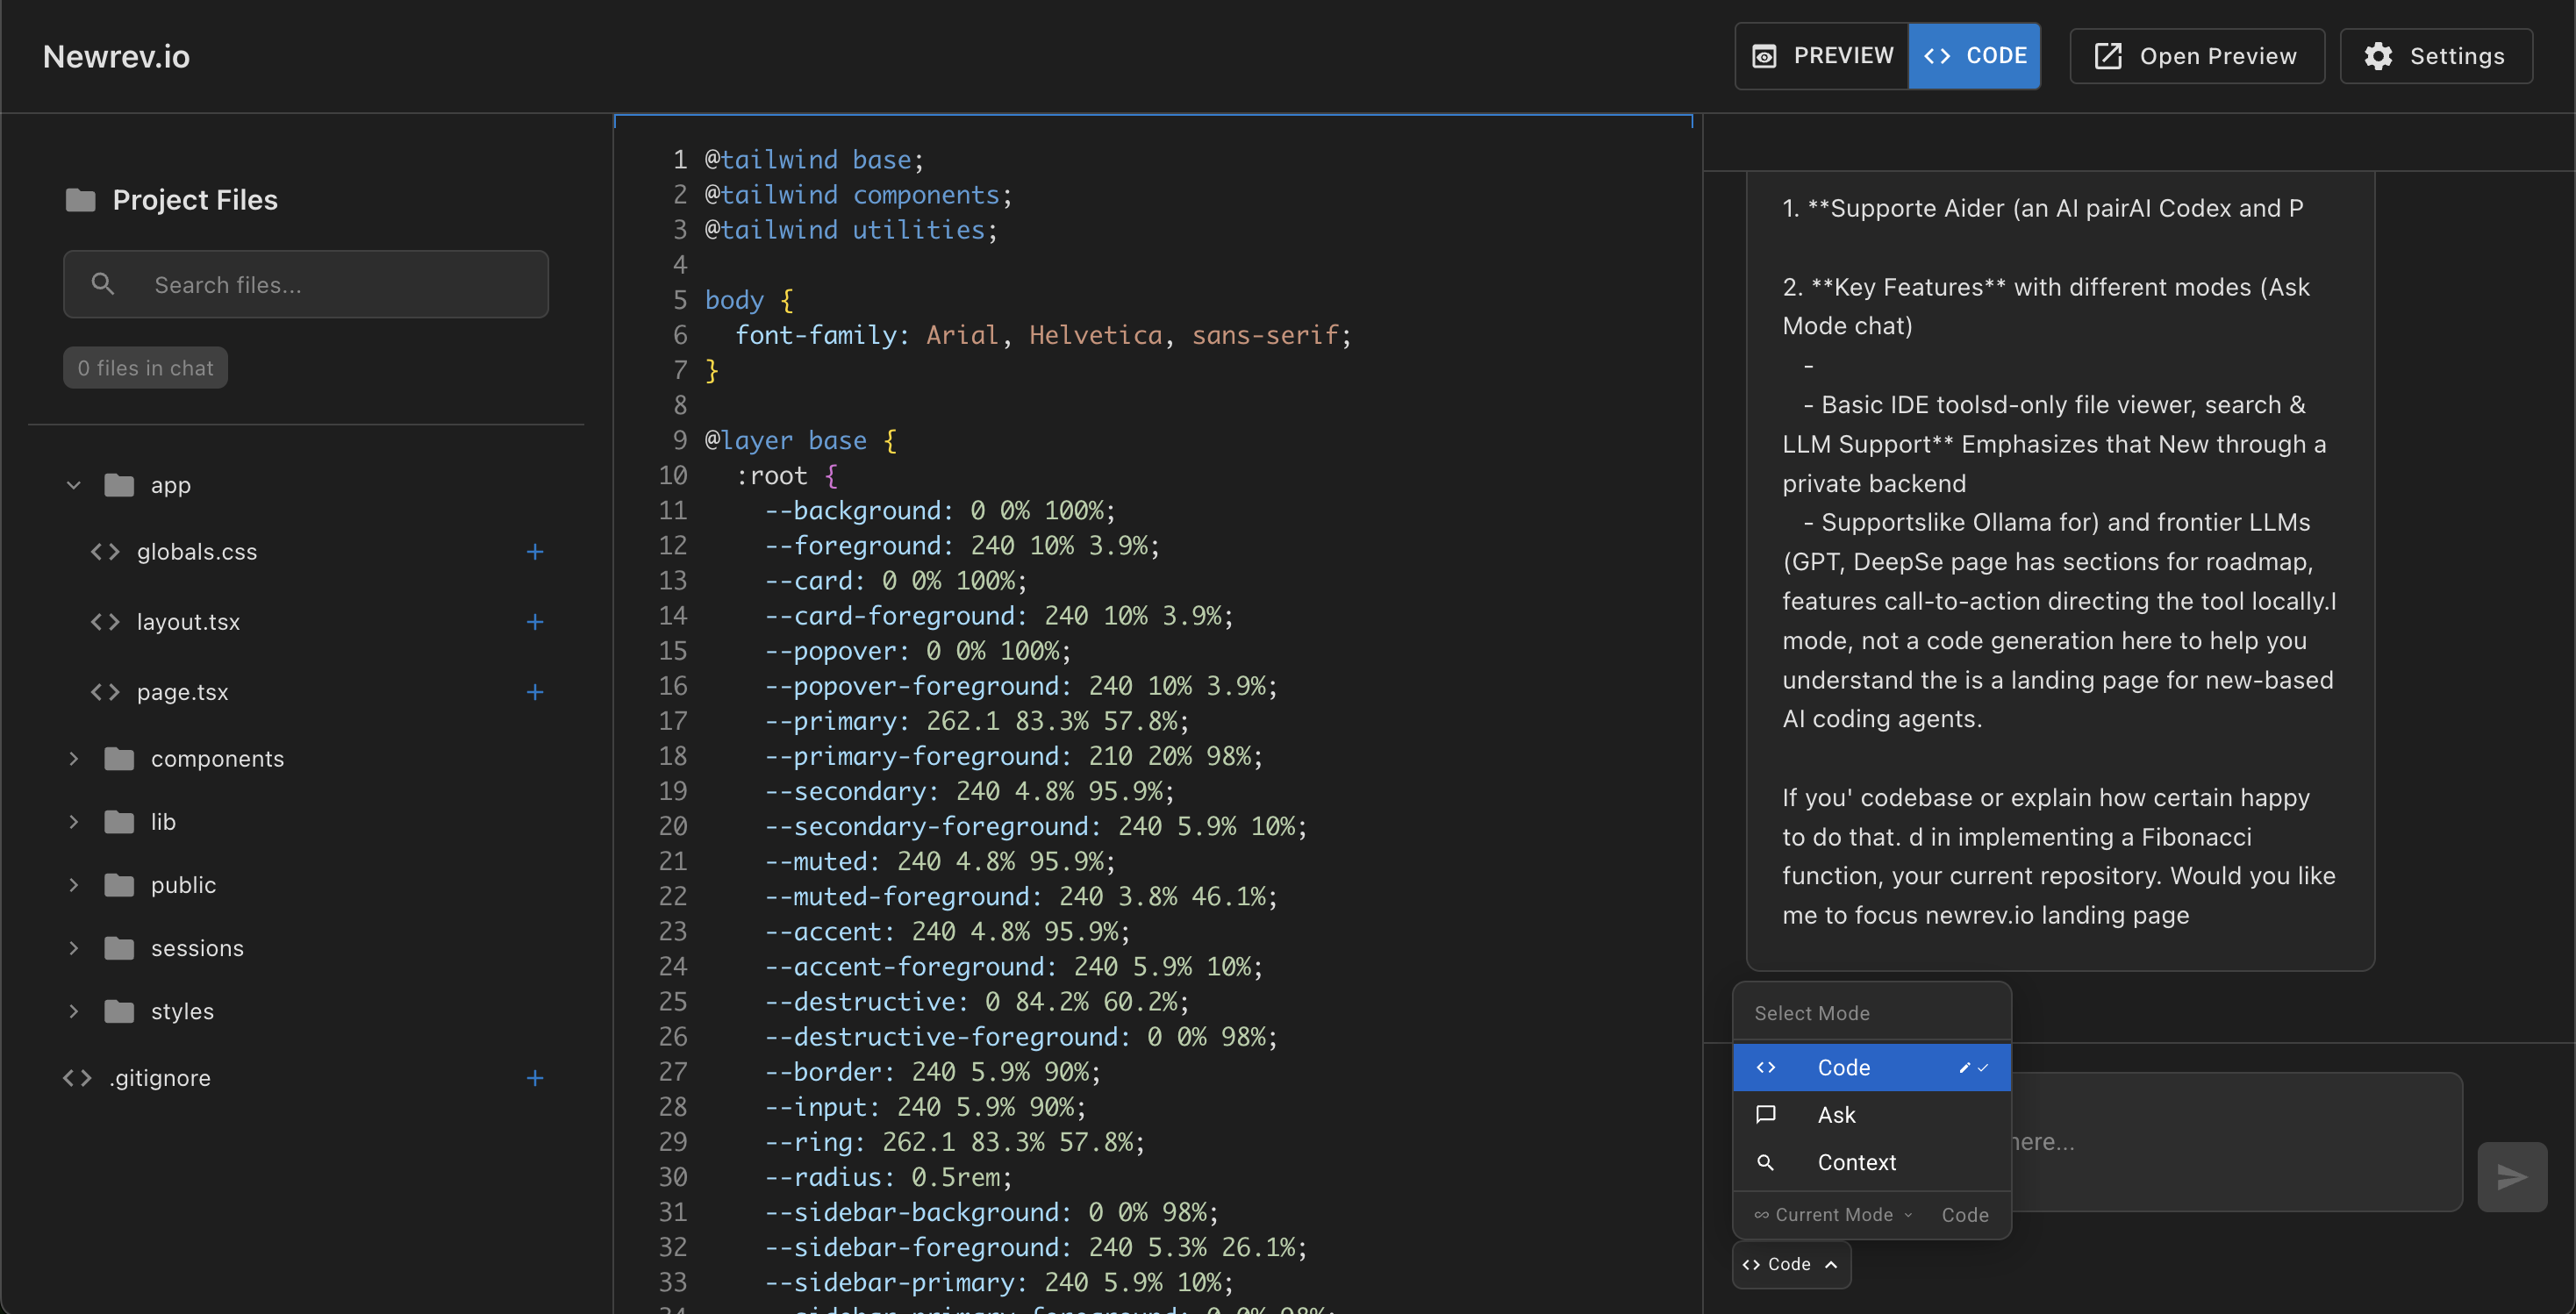Switch to CODE view
Screen dimensions: 2576x1314
(x=1974, y=56)
